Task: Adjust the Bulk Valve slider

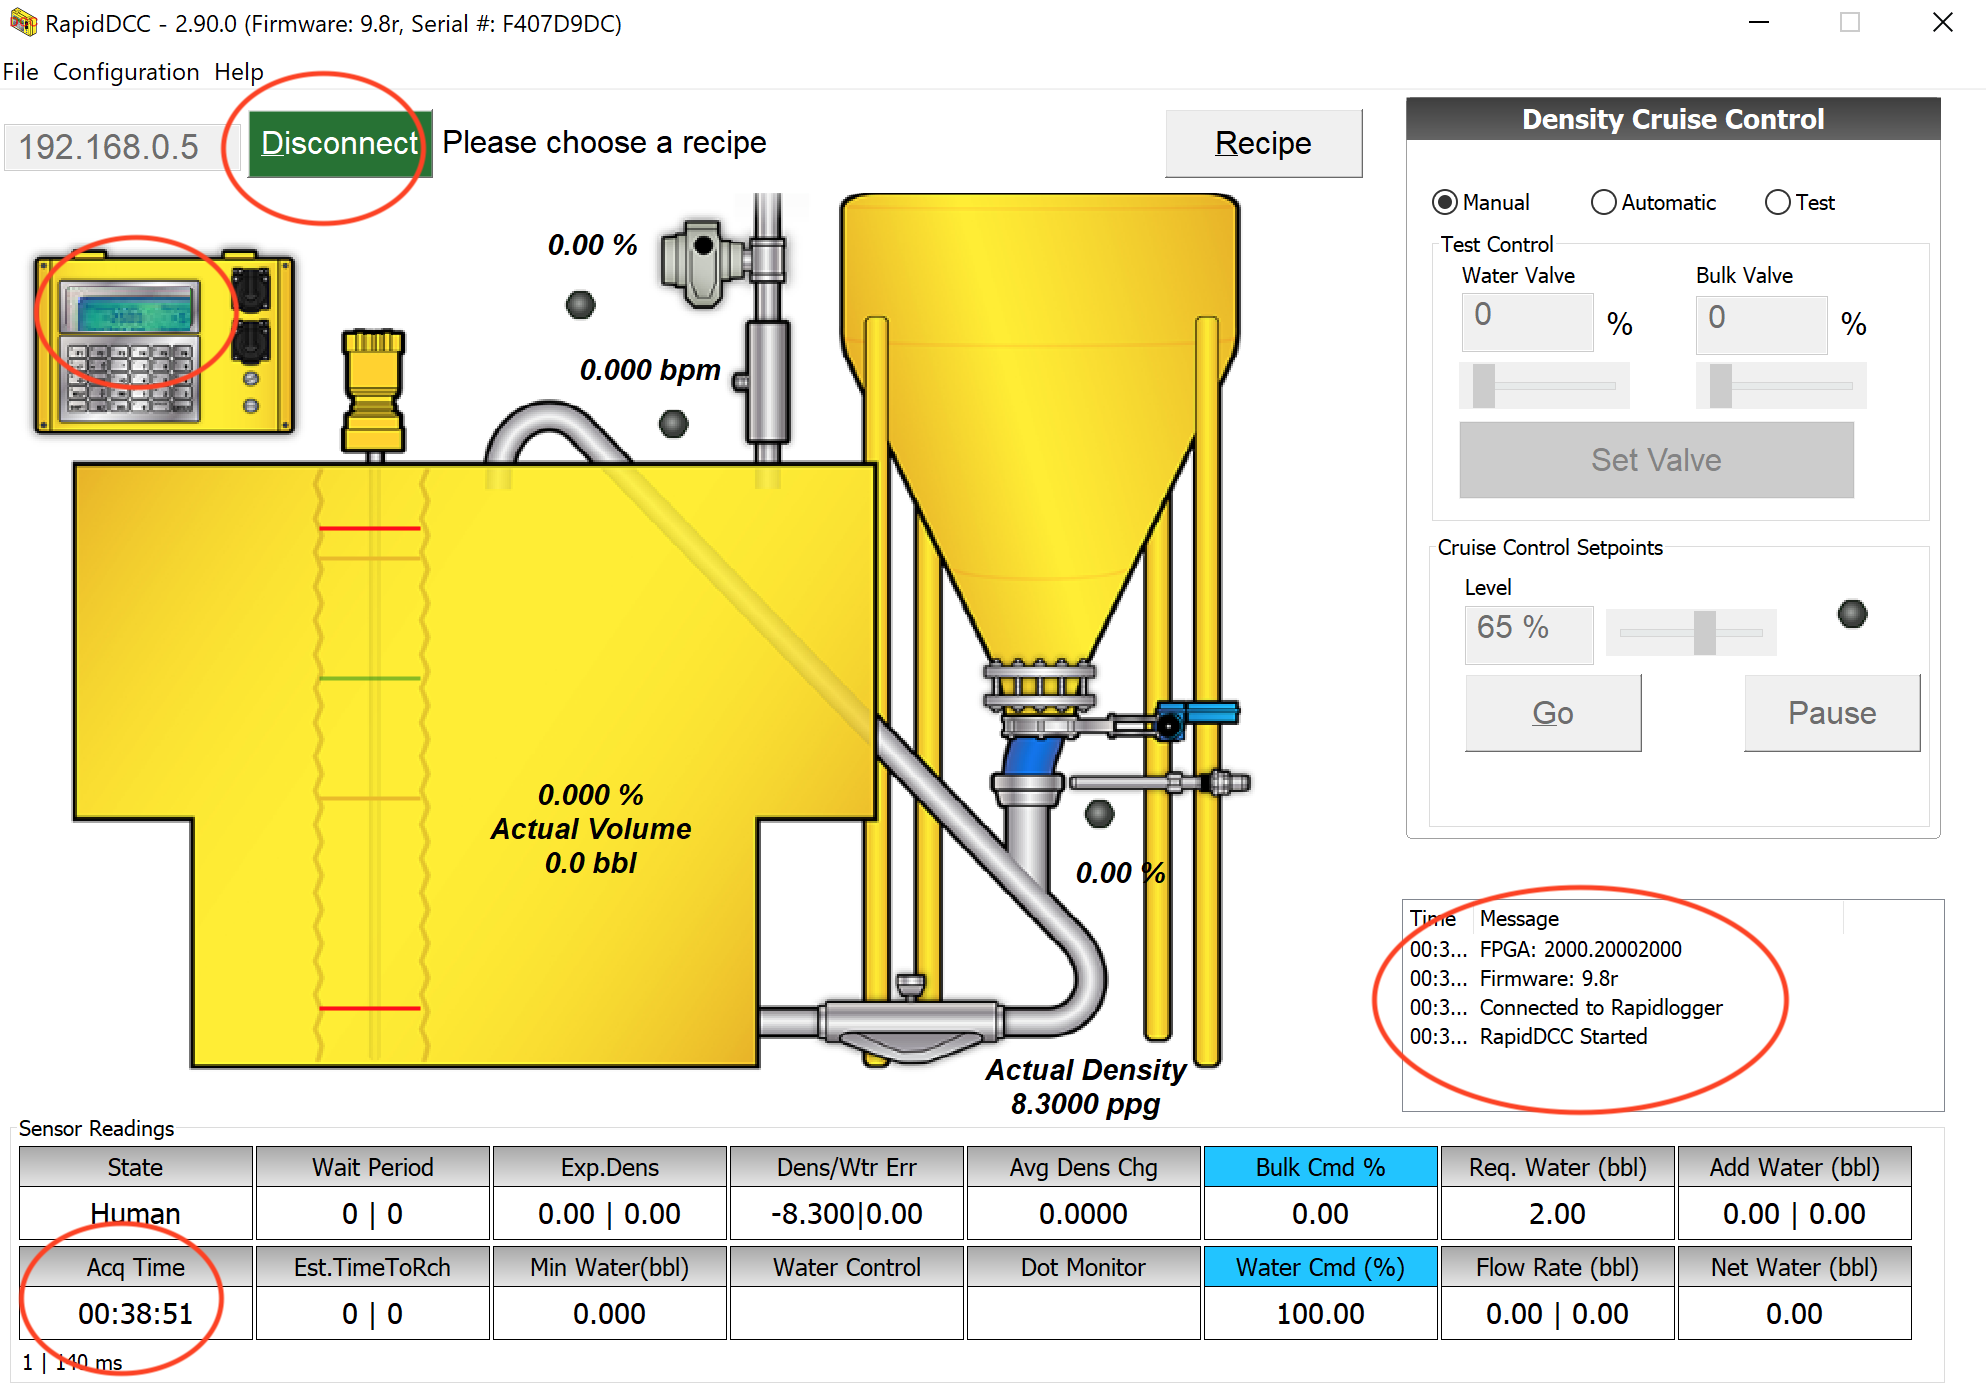Action: click(x=1781, y=385)
